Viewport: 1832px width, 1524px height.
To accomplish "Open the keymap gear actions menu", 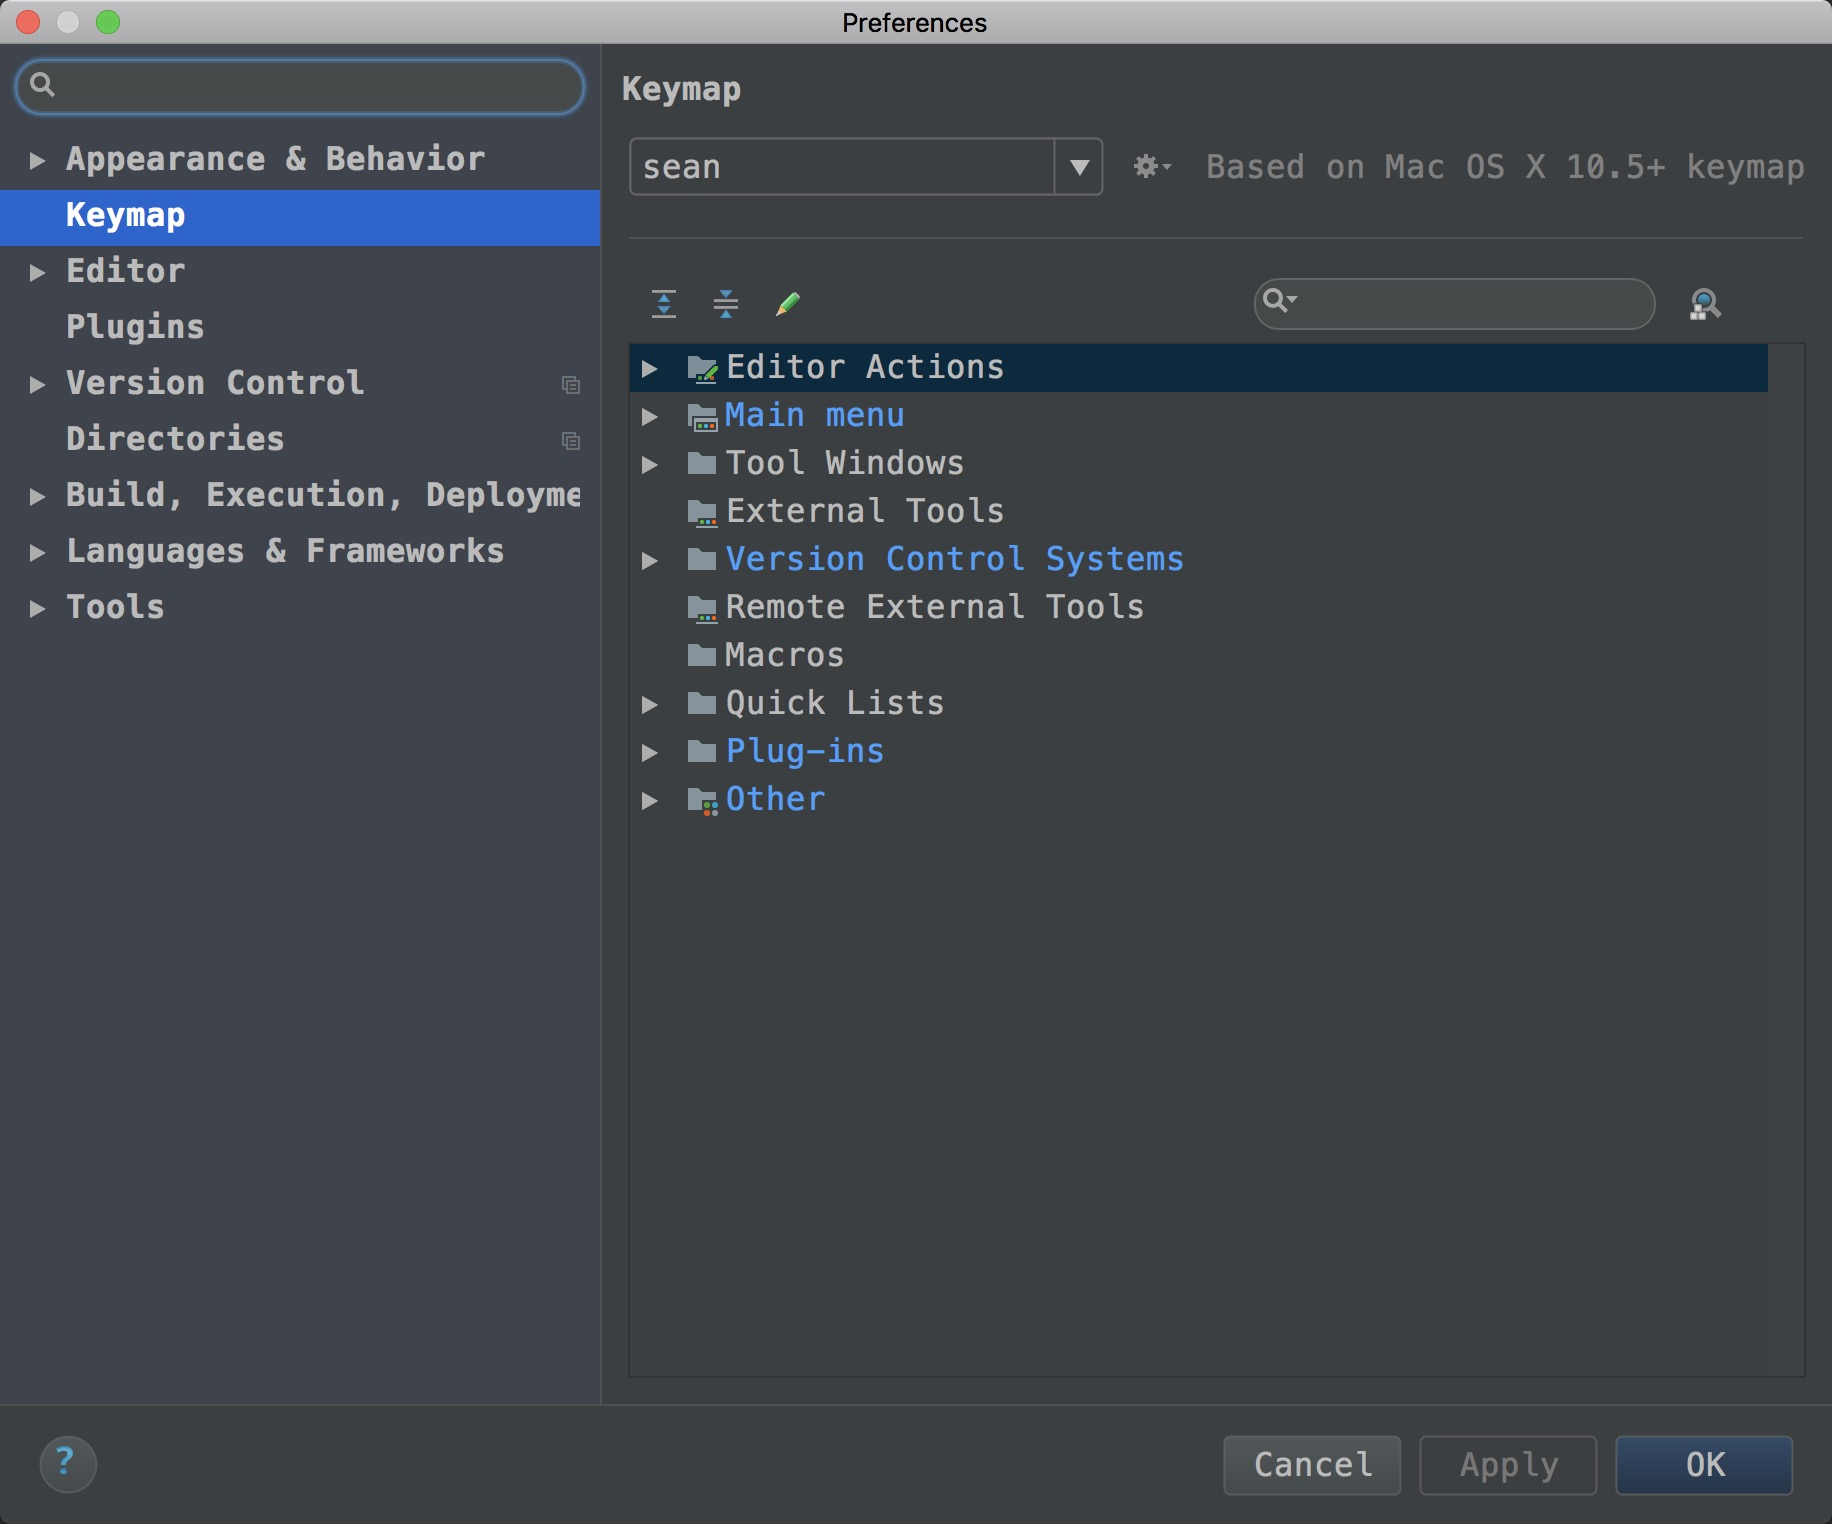I will tap(1152, 166).
